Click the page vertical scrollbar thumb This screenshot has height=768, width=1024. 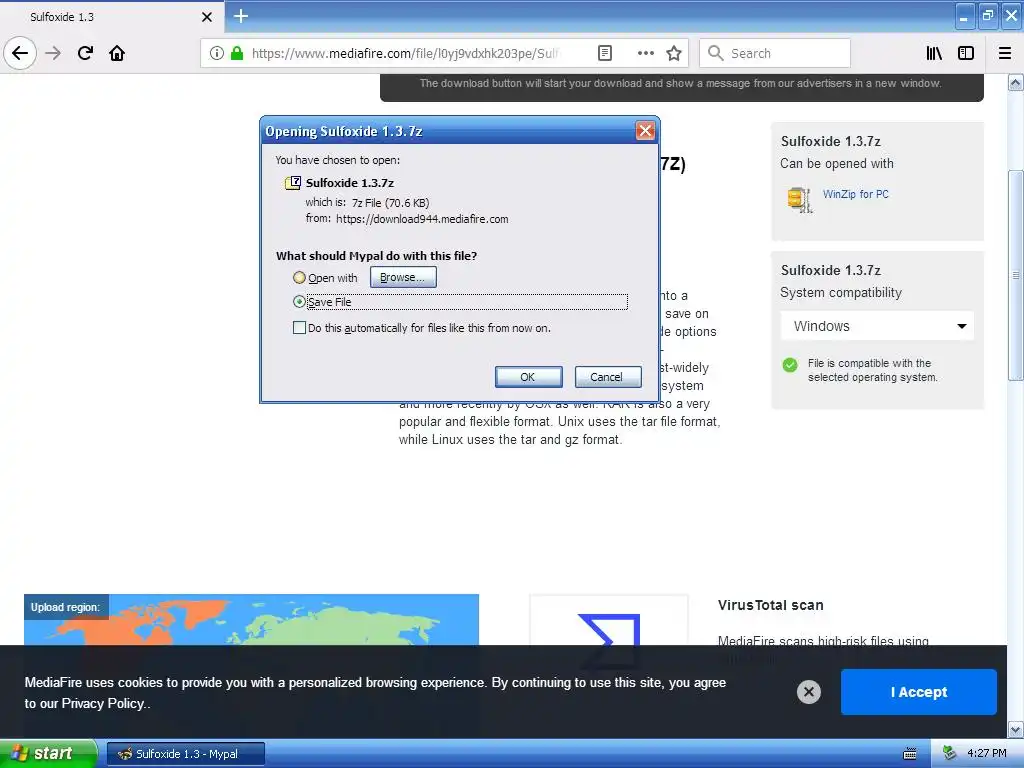tap(1015, 275)
